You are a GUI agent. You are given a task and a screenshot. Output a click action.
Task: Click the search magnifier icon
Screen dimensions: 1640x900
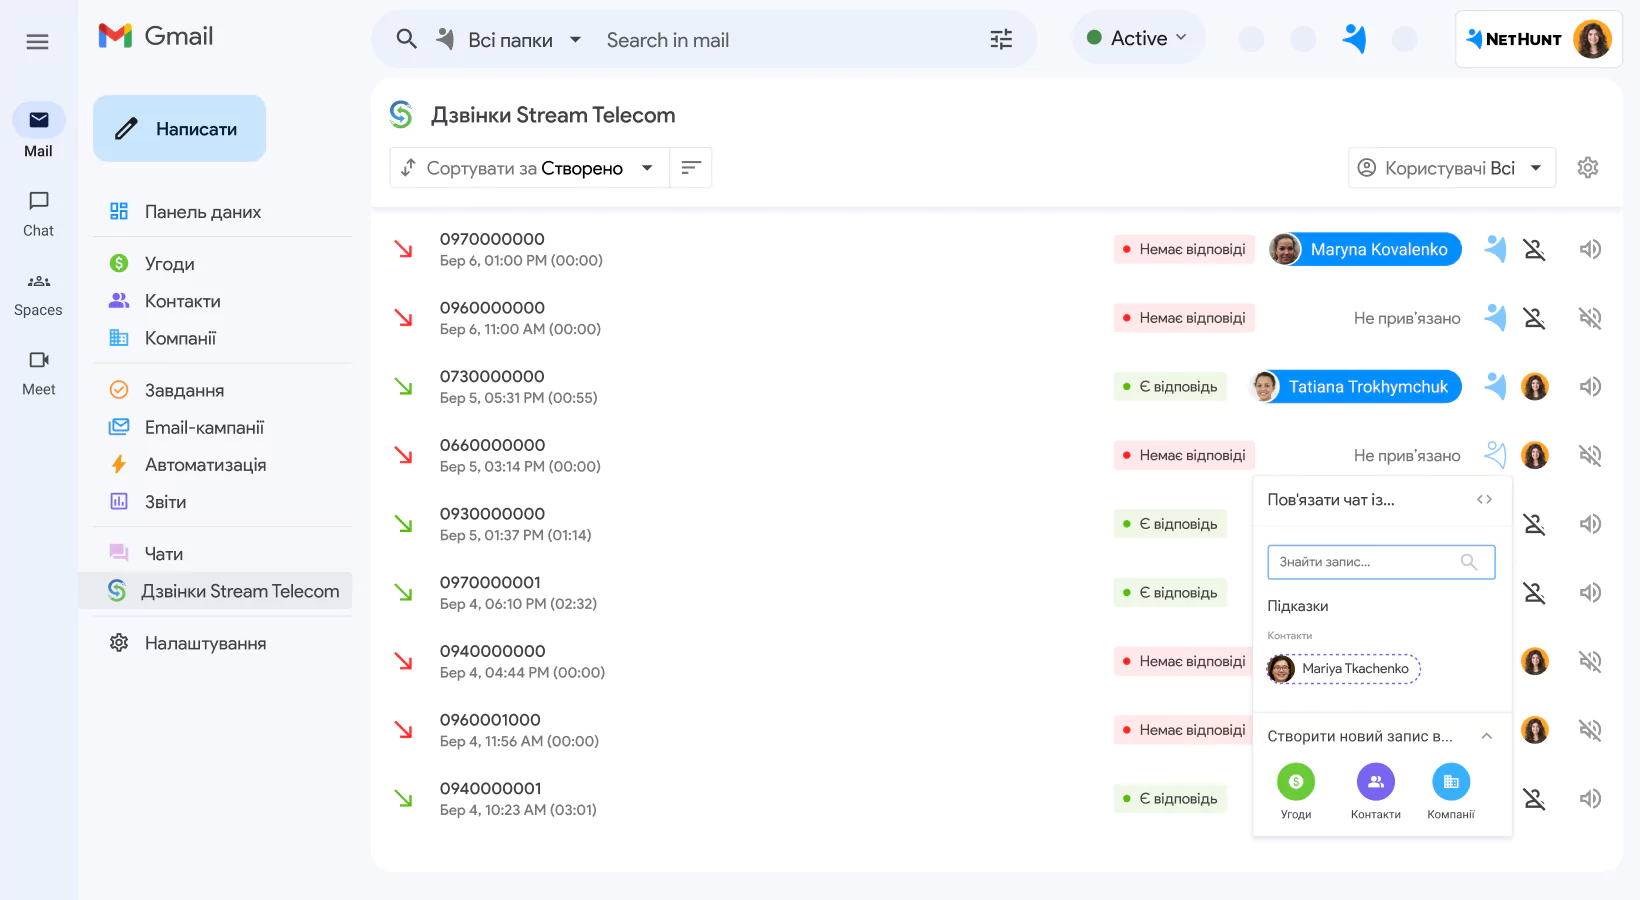(406, 39)
